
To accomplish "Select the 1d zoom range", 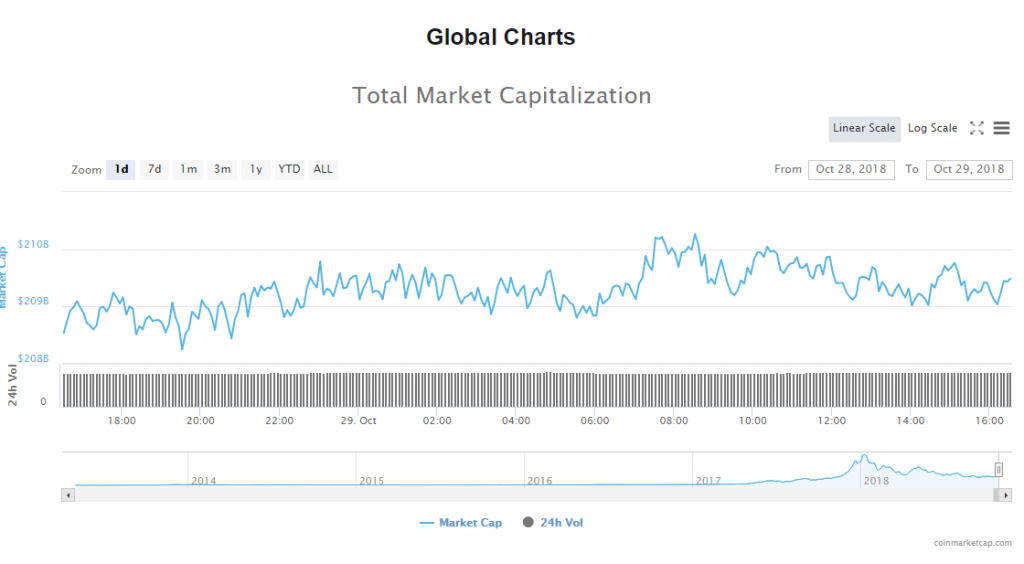I will pyautogui.click(x=121, y=169).
